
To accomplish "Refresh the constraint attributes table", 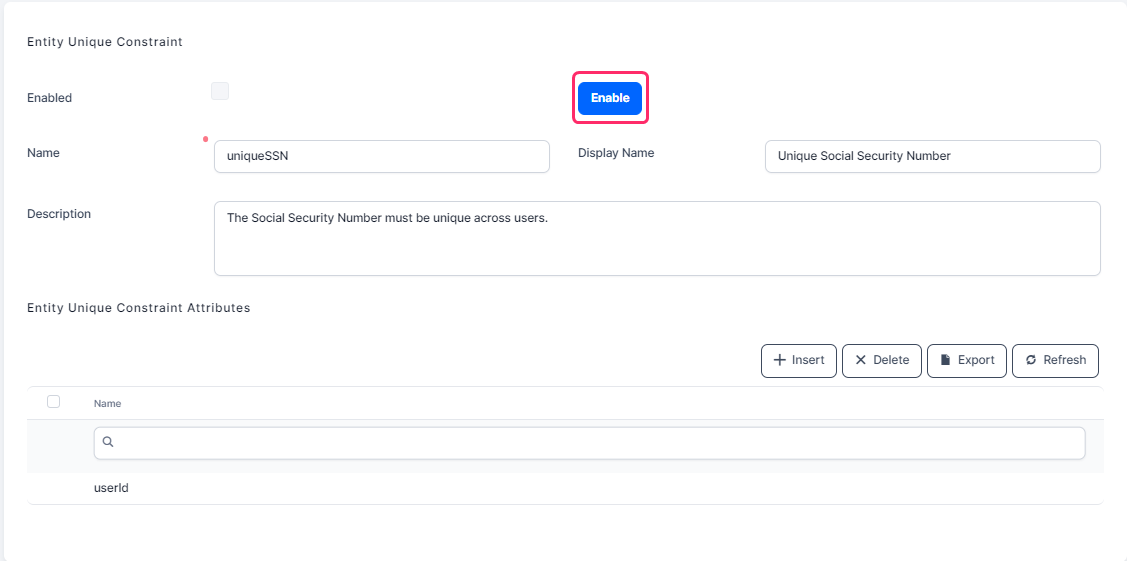I will (1055, 360).
